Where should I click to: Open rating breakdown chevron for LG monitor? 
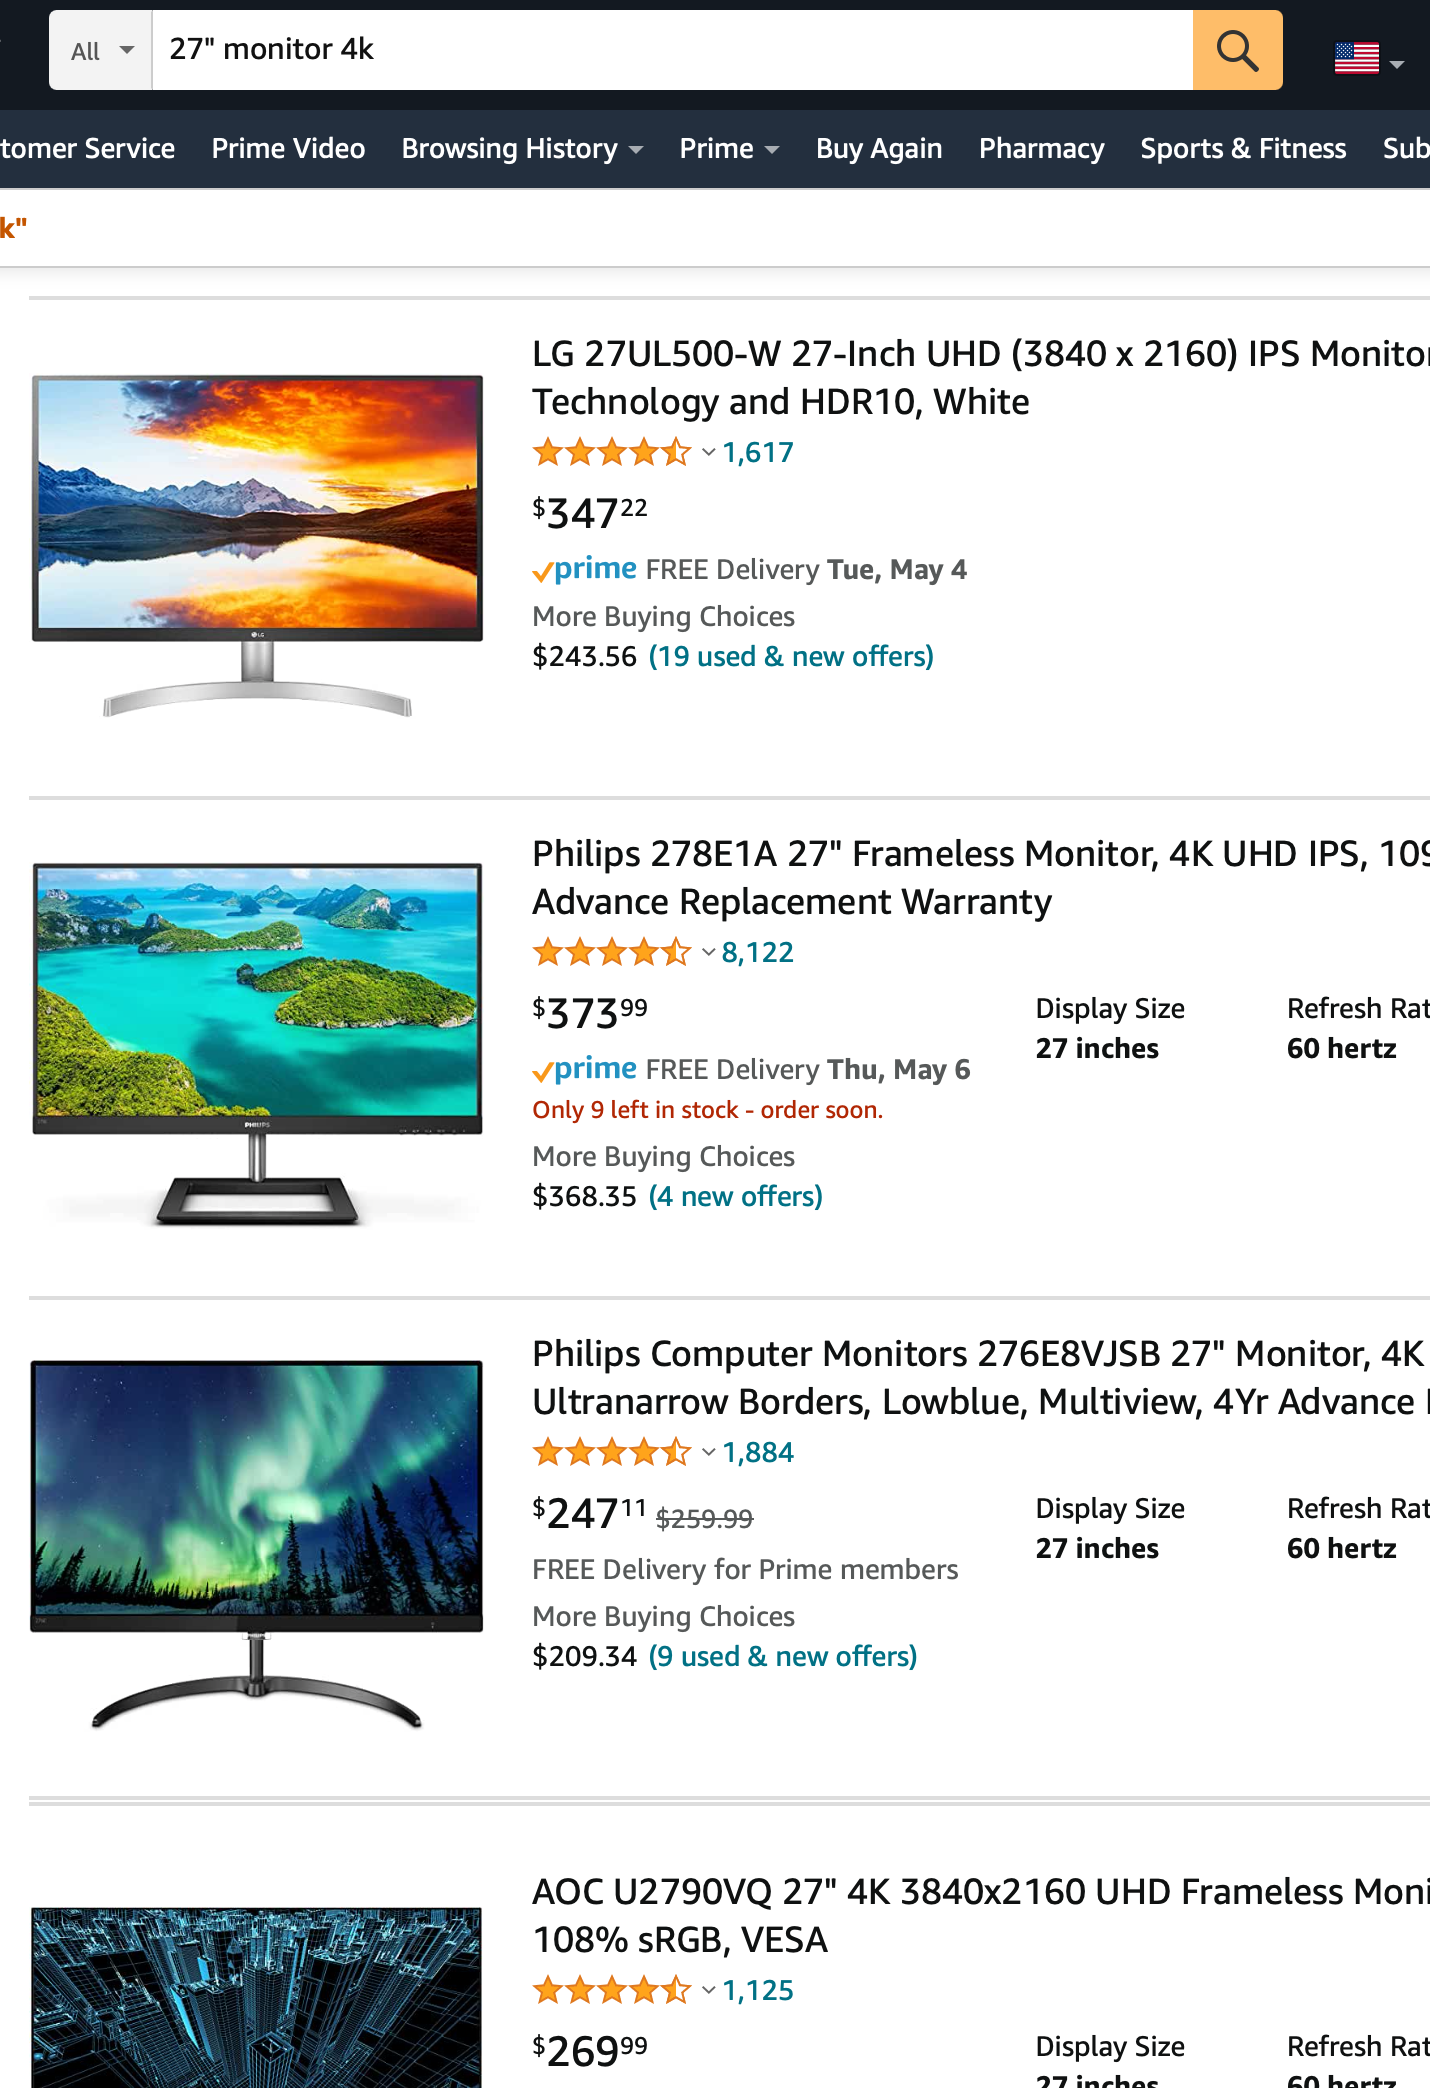pyautogui.click(x=708, y=453)
